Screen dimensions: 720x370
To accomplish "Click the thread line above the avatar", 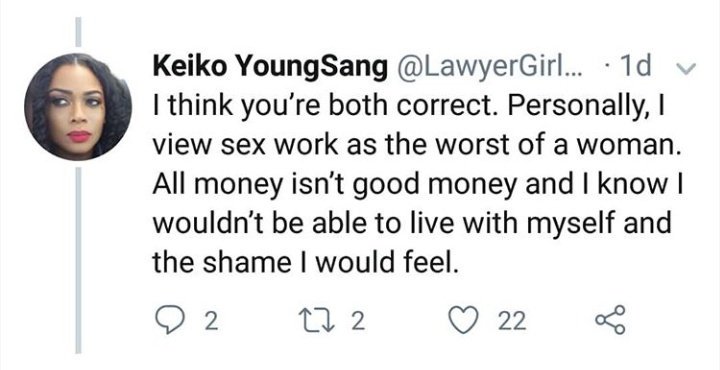I will tap(78, 32).
